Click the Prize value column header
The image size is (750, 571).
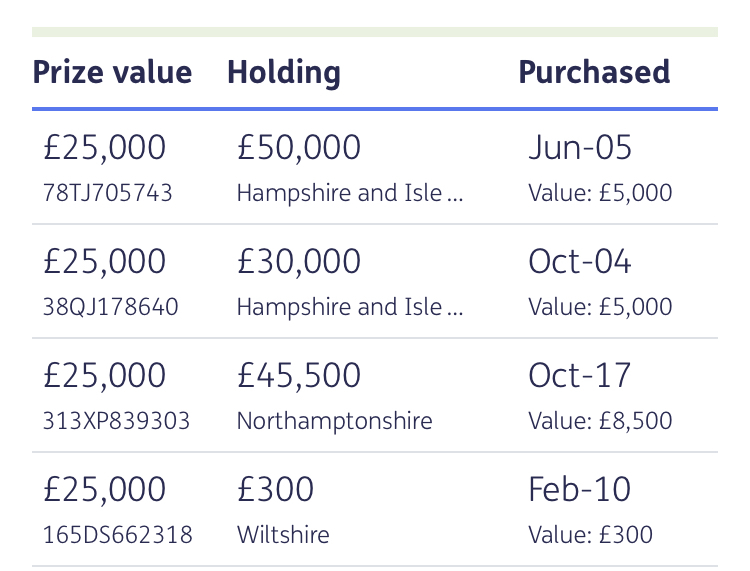coord(112,72)
